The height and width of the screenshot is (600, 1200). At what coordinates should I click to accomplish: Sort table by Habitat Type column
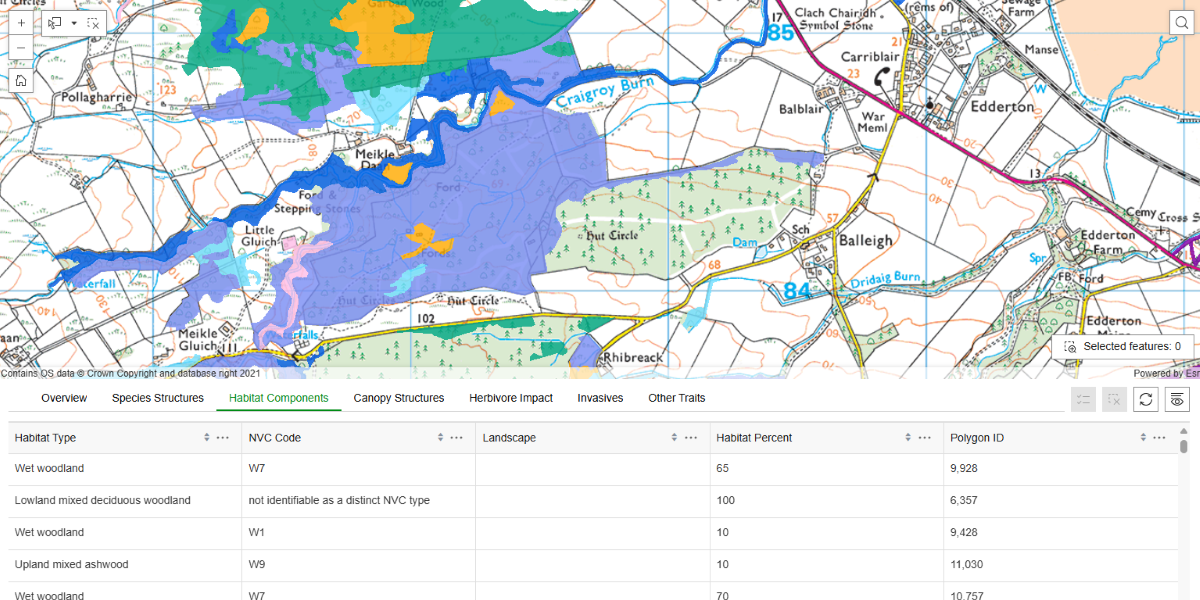207,438
